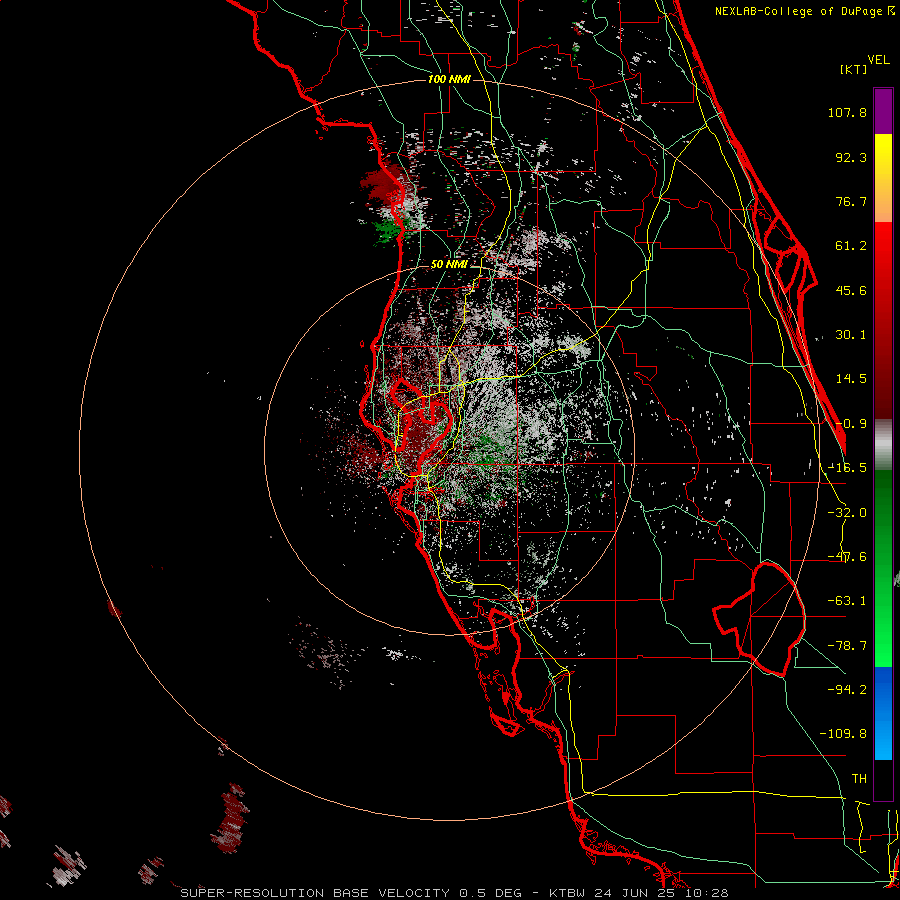Click the Super-Resolution Base Velocity caption
Screen dimensions: 900x900
pos(454,893)
